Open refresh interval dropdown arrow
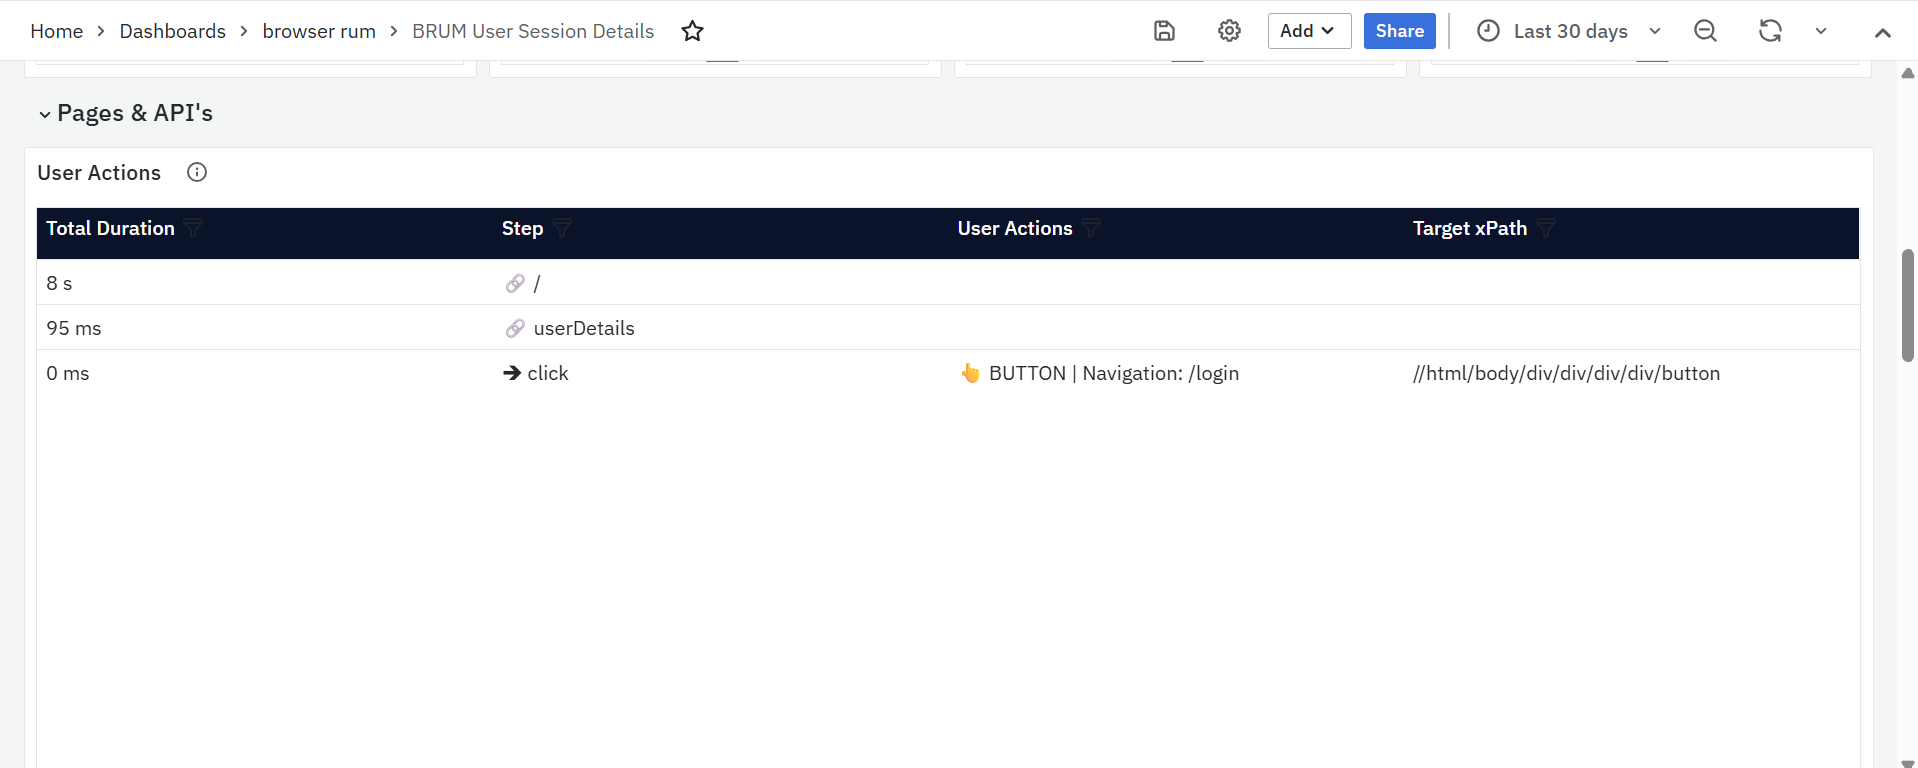 tap(1821, 31)
